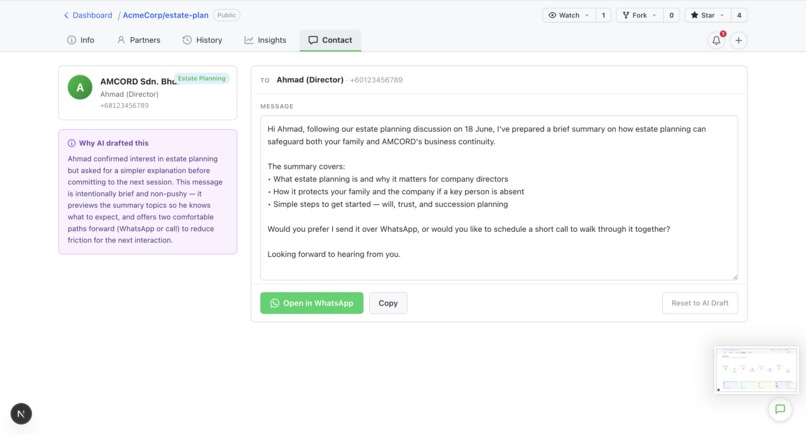This screenshot has width=806, height=435.
Task: Open the stargazers count of 4
Action: tap(739, 15)
